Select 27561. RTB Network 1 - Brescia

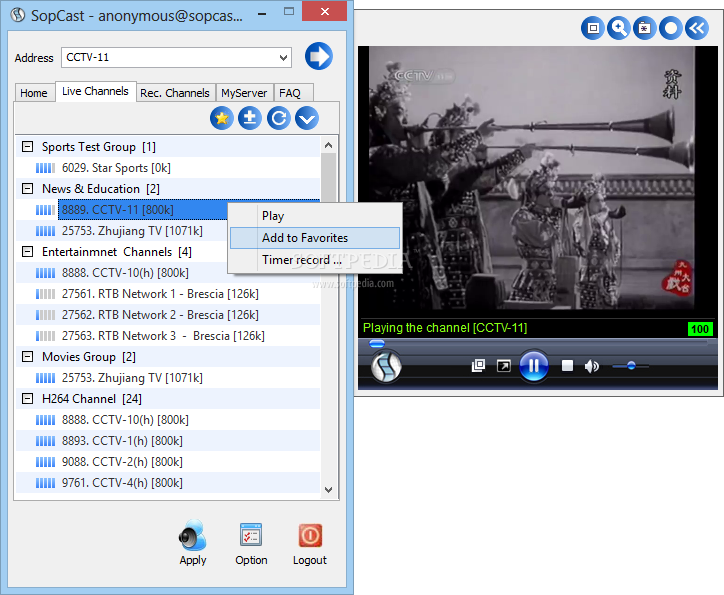pyautogui.click(x=160, y=294)
